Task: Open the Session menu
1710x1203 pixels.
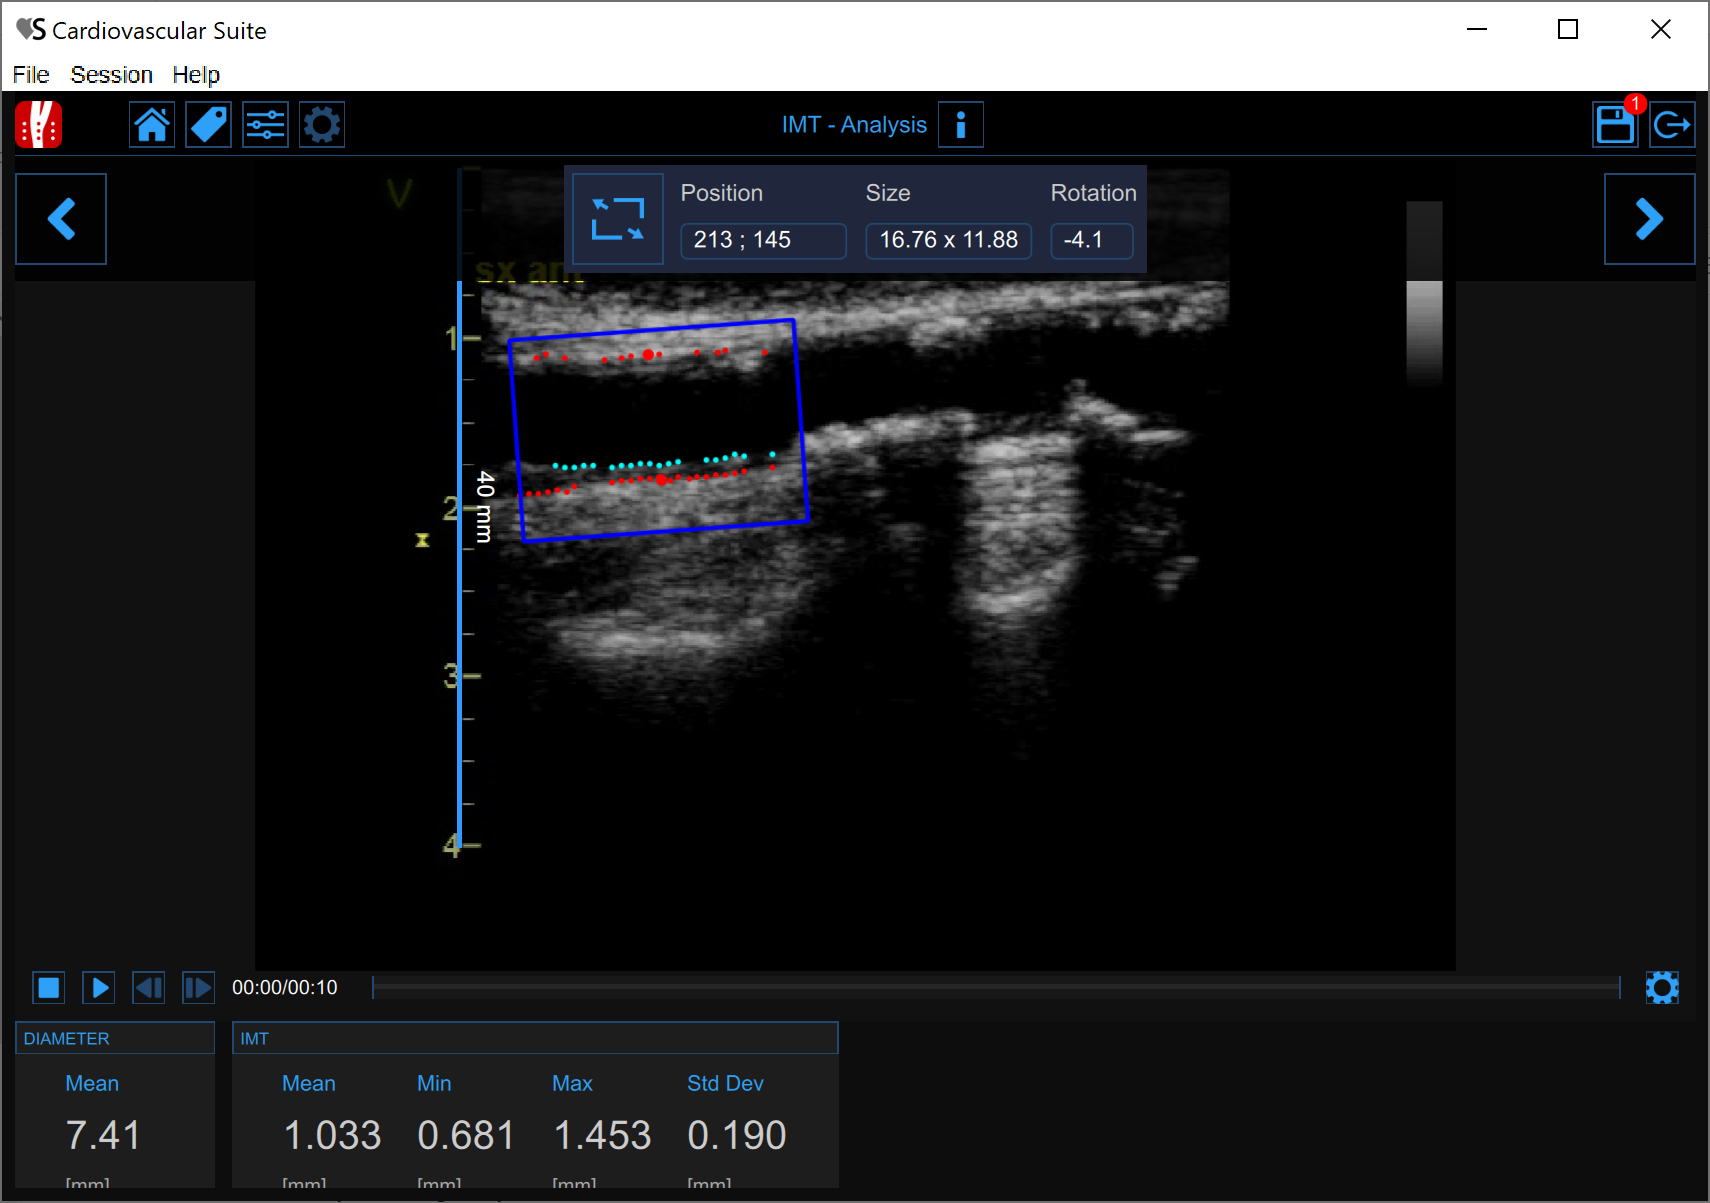Action: pyautogui.click(x=111, y=75)
